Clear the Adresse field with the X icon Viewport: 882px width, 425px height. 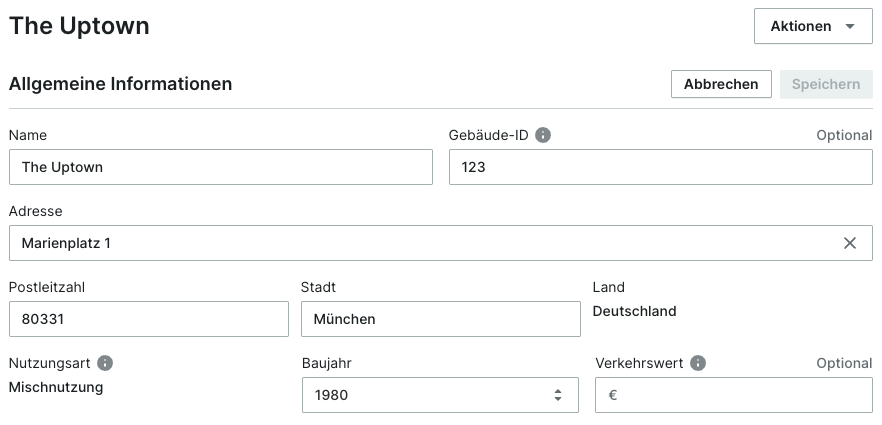coord(849,243)
